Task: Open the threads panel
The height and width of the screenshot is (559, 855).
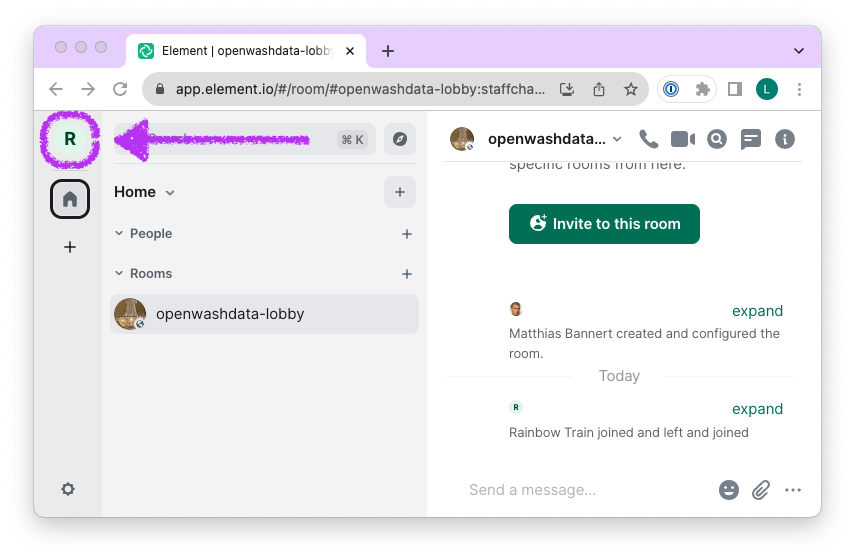Action: [x=751, y=139]
